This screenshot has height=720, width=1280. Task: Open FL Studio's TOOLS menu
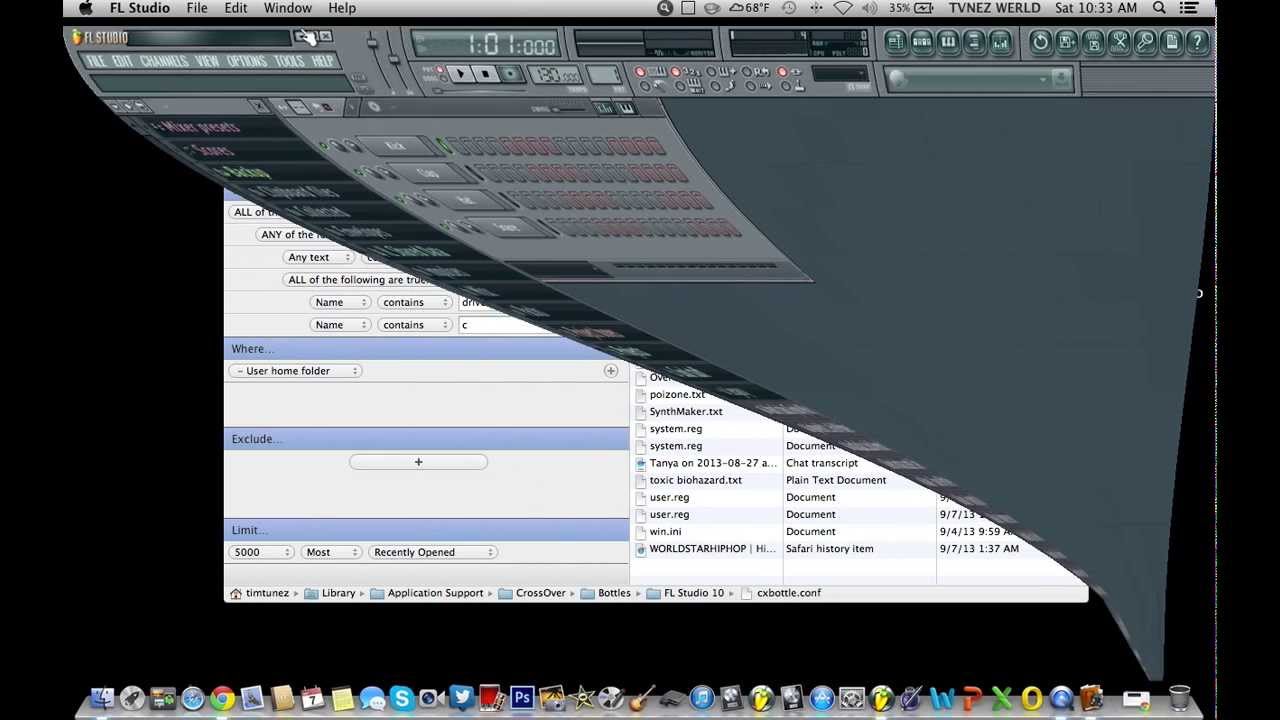[x=289, y=61]
